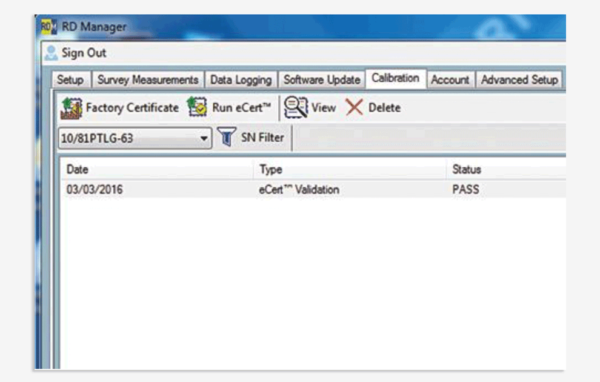600x382 pixels.
Task: Select the Software Update tab
Action: (x=322, y=80)
